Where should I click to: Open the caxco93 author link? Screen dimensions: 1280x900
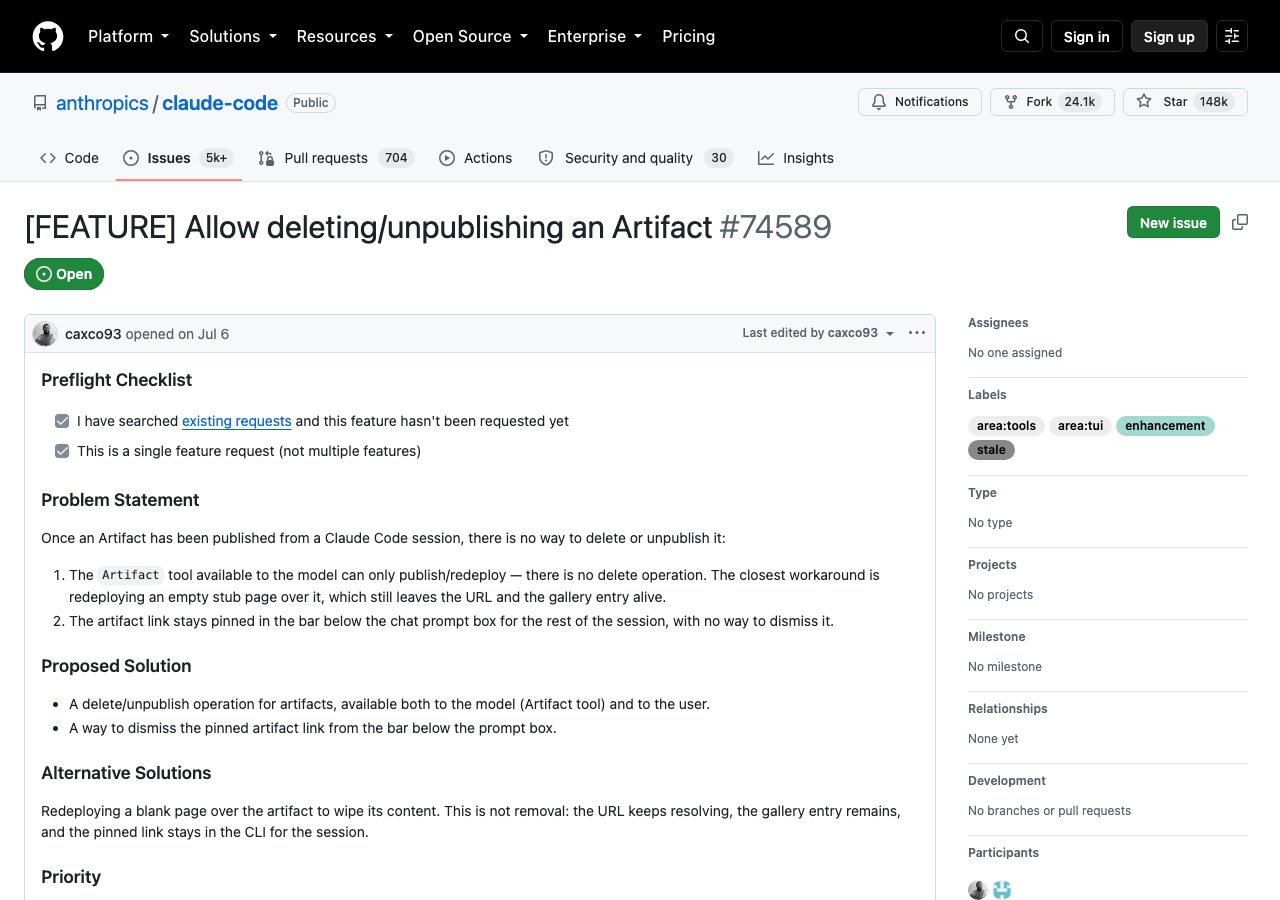click(93, 334)
